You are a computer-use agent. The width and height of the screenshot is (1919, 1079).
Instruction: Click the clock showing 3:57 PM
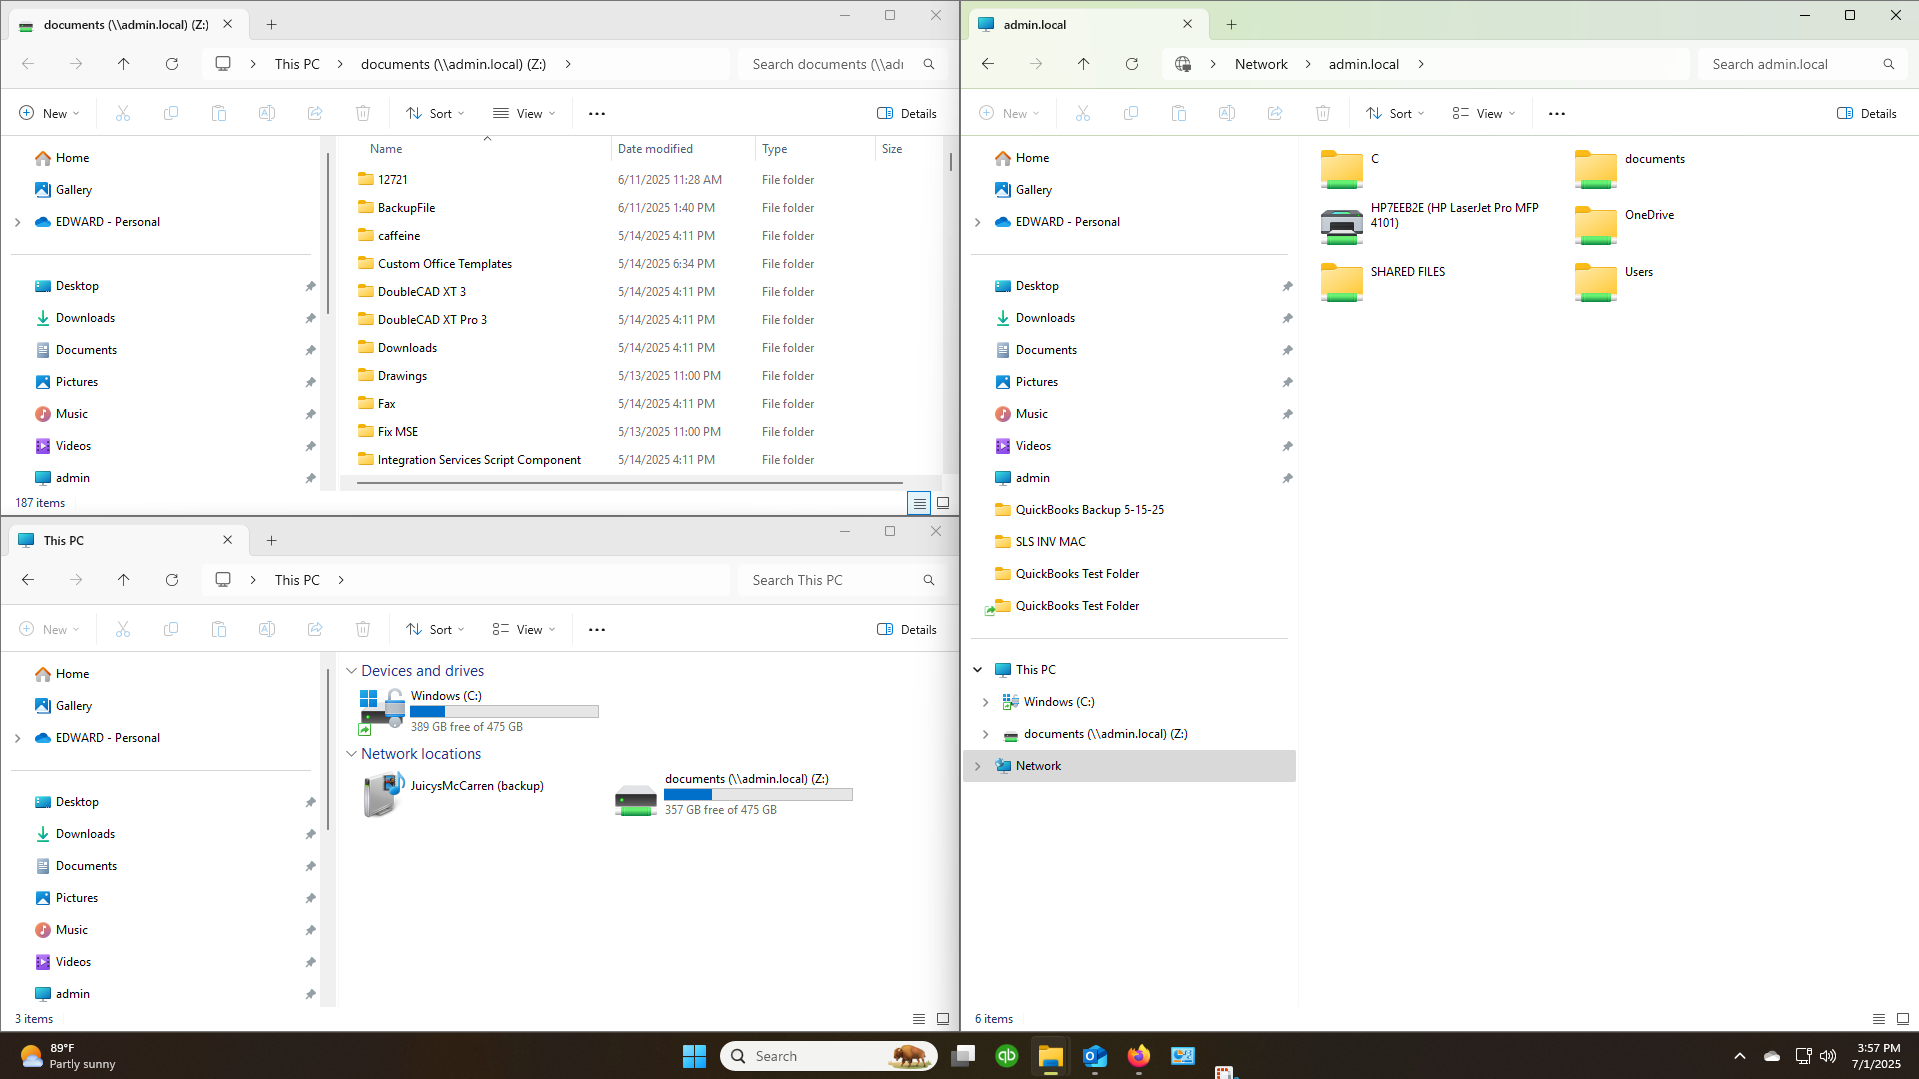click(1877, 1056)
